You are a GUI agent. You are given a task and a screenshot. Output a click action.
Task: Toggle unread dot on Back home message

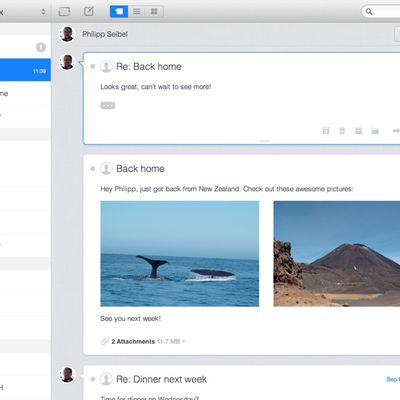pyautogui.click(x=93, y=168)
